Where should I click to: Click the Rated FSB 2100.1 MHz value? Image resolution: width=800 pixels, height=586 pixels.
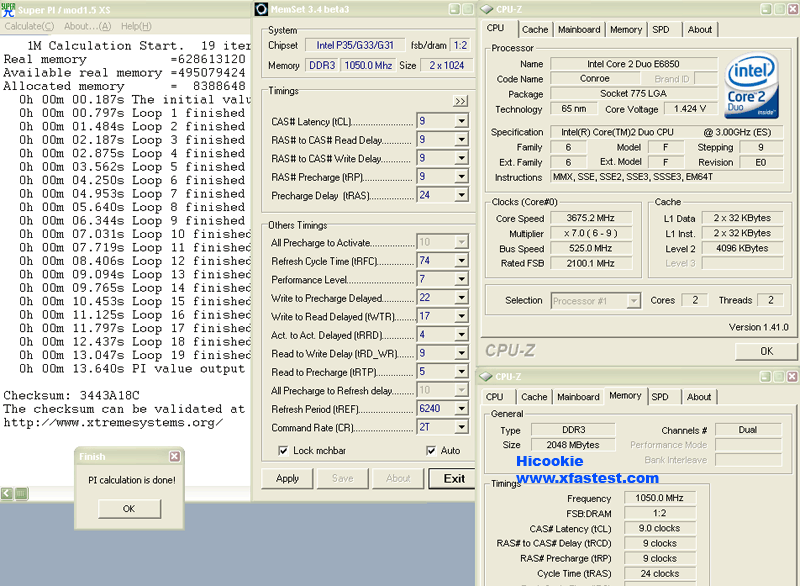coord(591,264)
